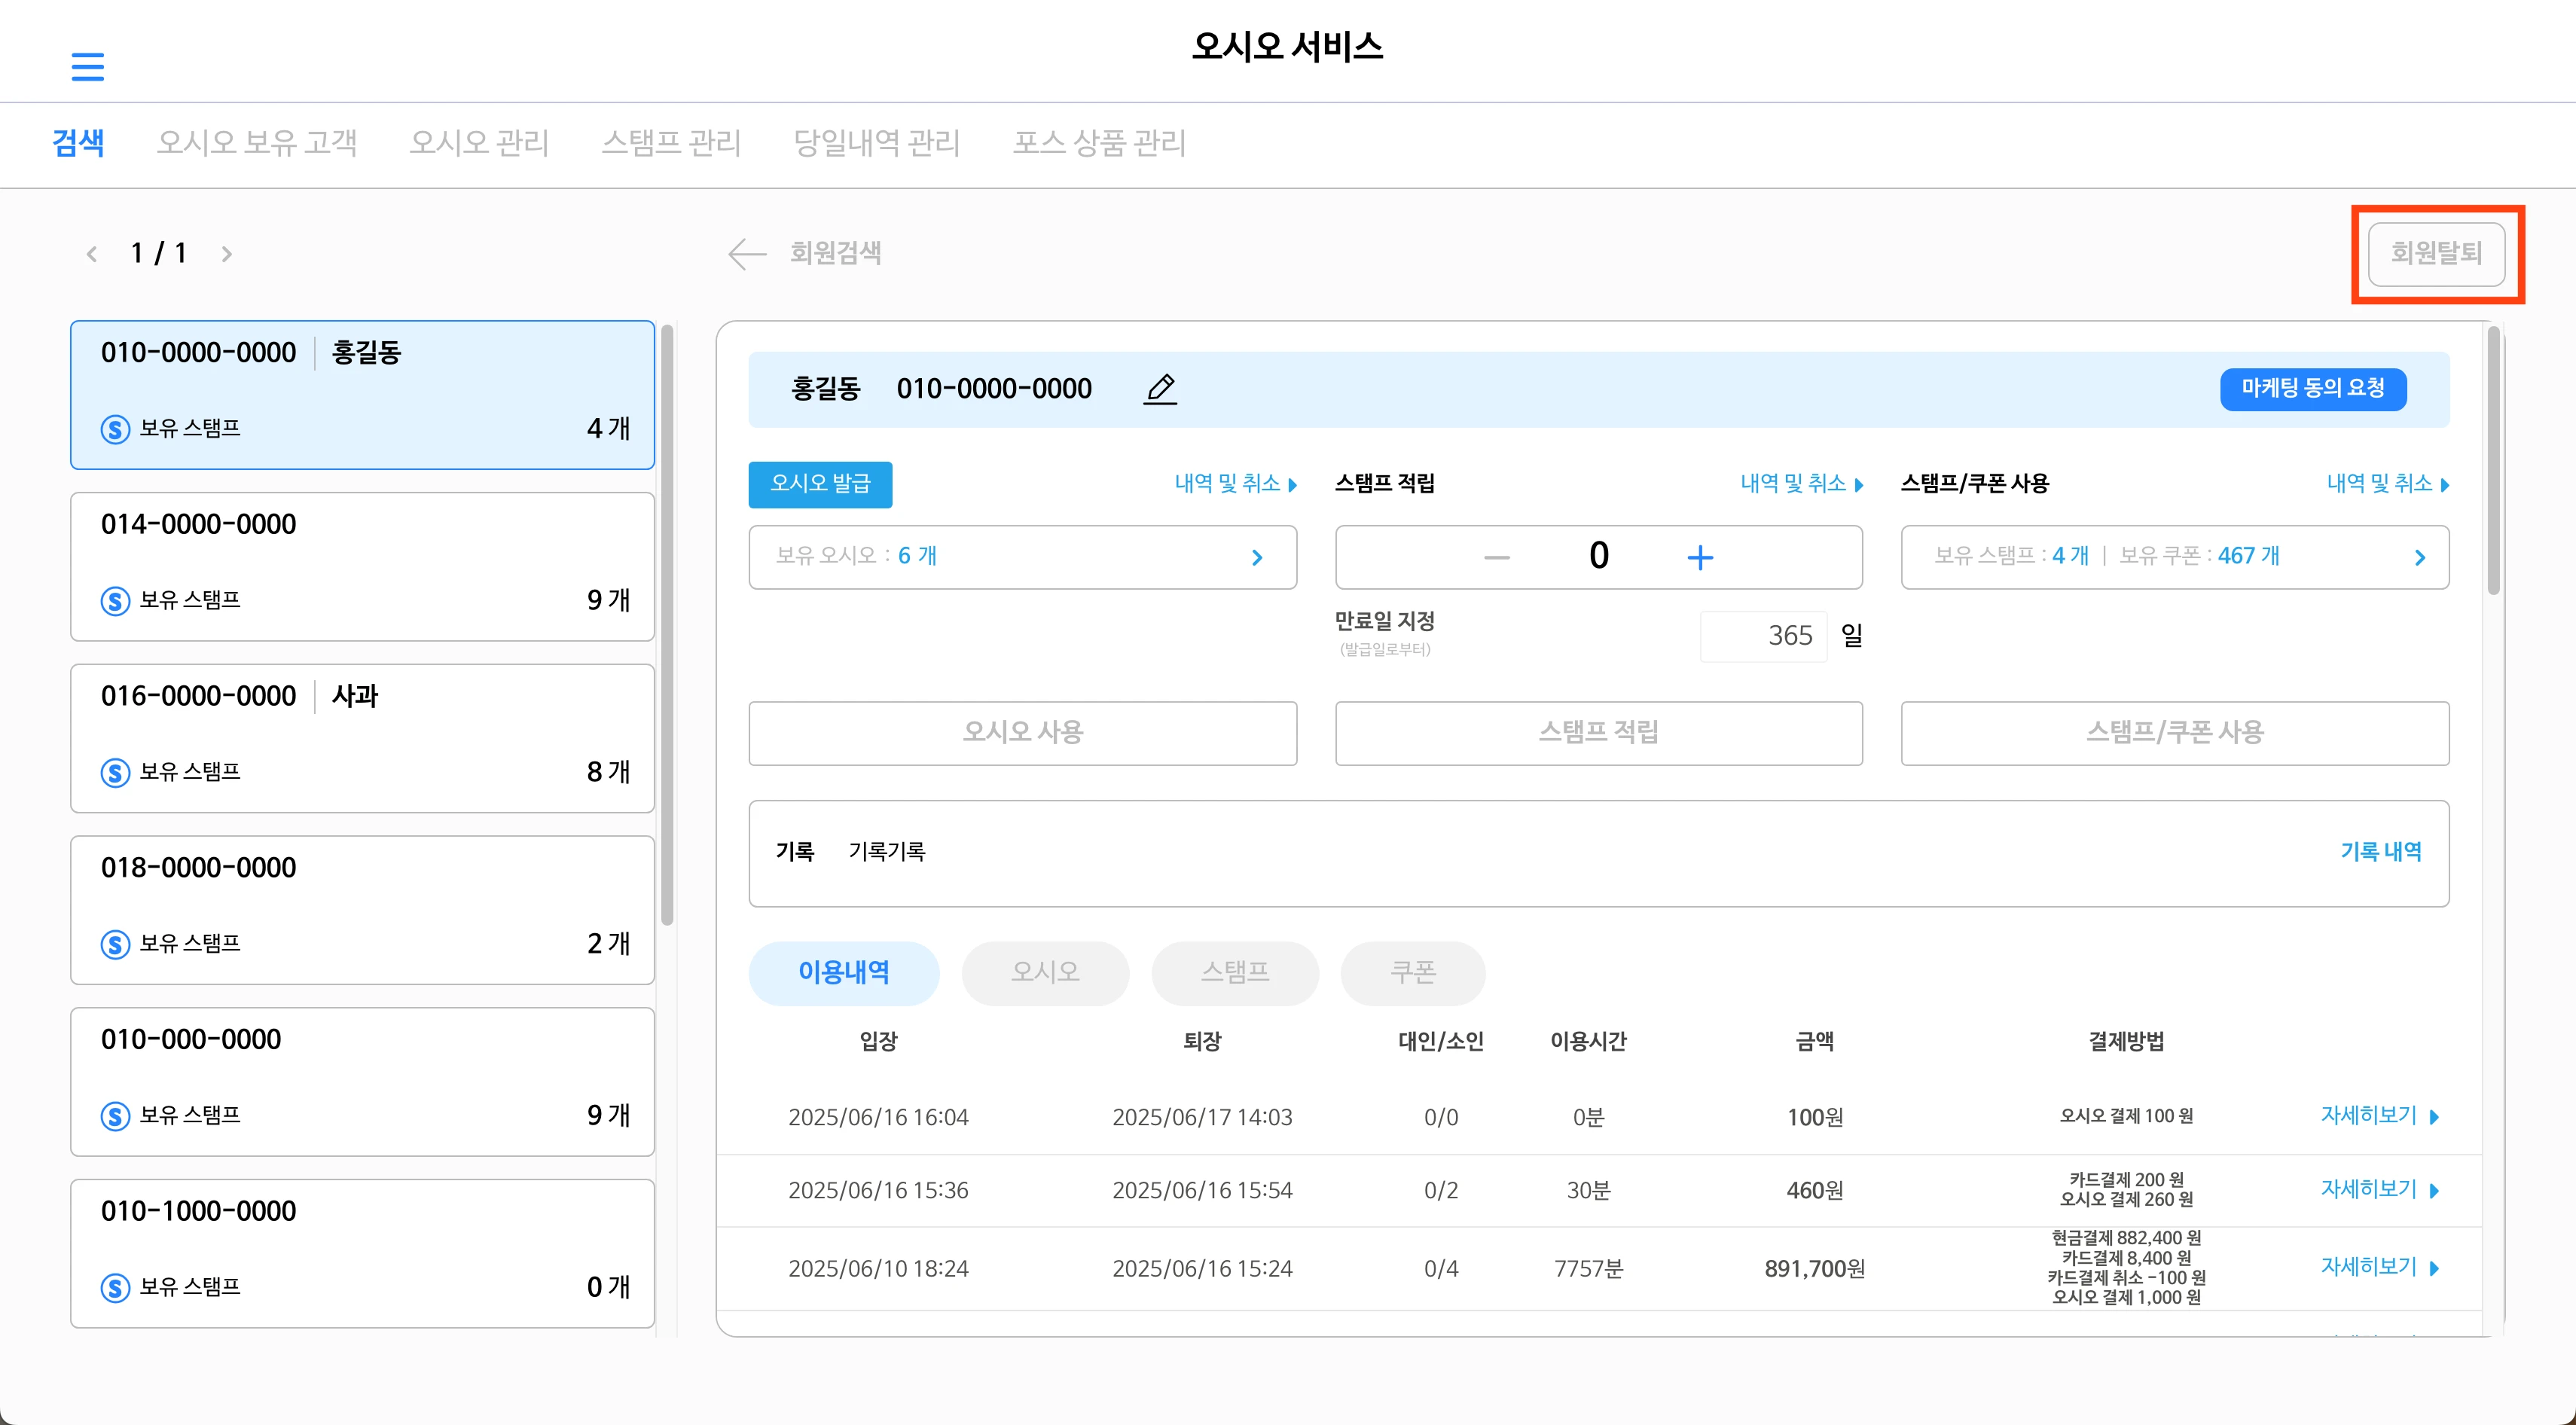The image size is (2576, 1425).
Task: Click the 회원검색 label
Action: click(x=835, y=254)
